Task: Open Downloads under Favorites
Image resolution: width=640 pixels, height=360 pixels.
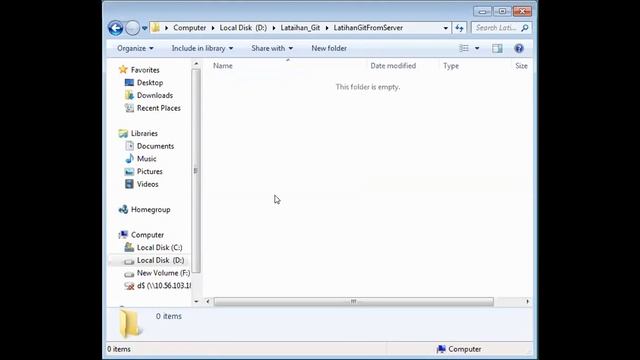Action: pyautogui.click(x=155, y=95)
